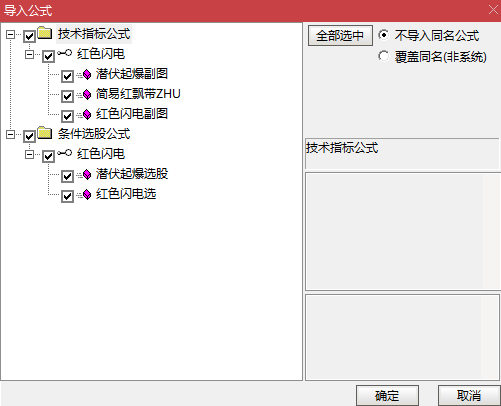Uncheck the 潜伏起爆副图 checkbox
The height and width of the screenshot is (406, 501).
click(67, 76)
